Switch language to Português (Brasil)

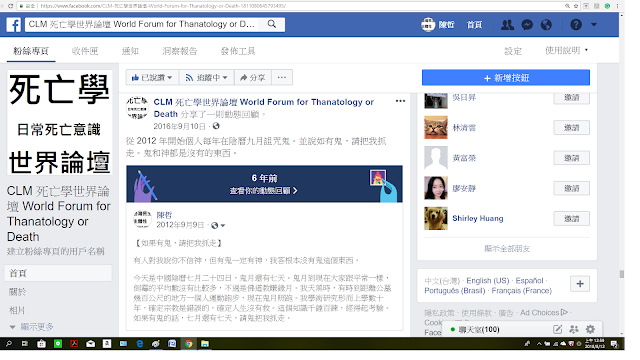click(x=455, y=291)
